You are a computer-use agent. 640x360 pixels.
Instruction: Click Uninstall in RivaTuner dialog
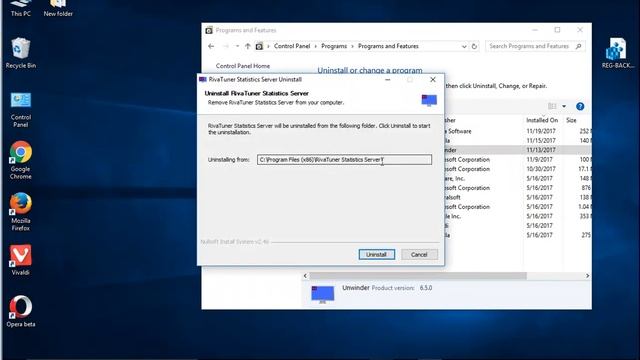(377, 254)
